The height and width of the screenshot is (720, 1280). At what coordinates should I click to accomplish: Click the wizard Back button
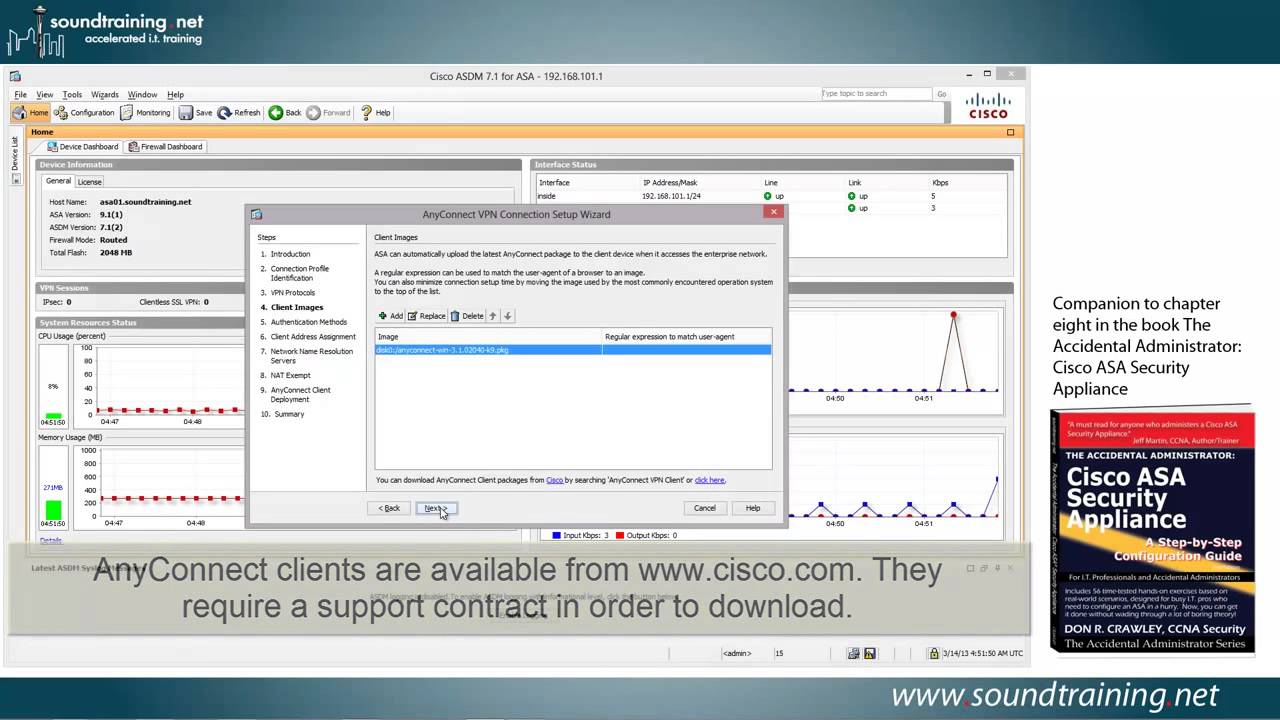(390, 508)
